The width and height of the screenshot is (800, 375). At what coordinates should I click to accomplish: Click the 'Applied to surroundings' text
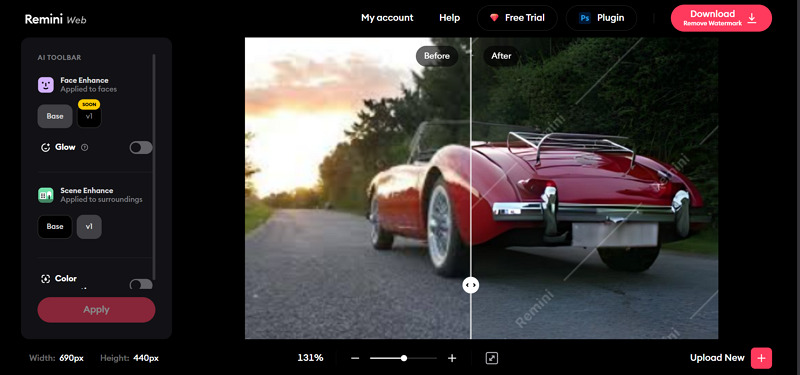(102, 199)
